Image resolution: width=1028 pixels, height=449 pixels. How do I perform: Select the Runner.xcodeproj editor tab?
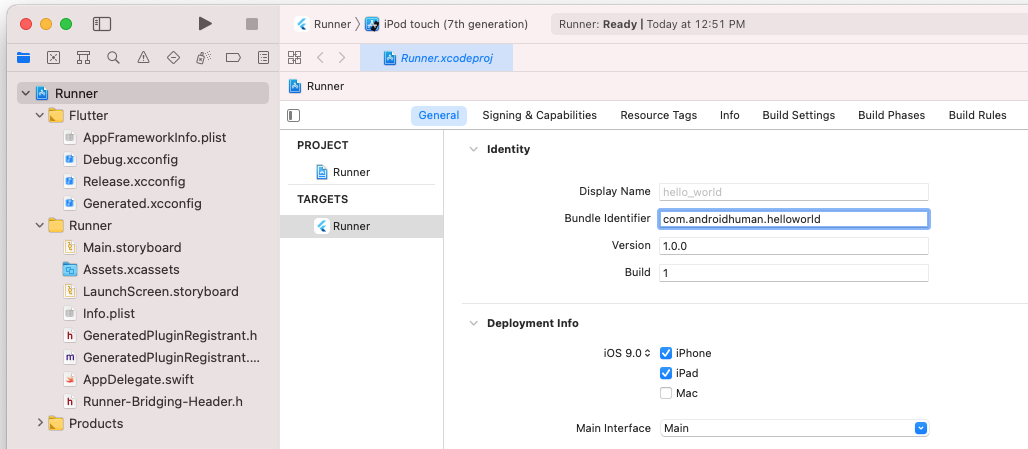click(x=437, y=58)
